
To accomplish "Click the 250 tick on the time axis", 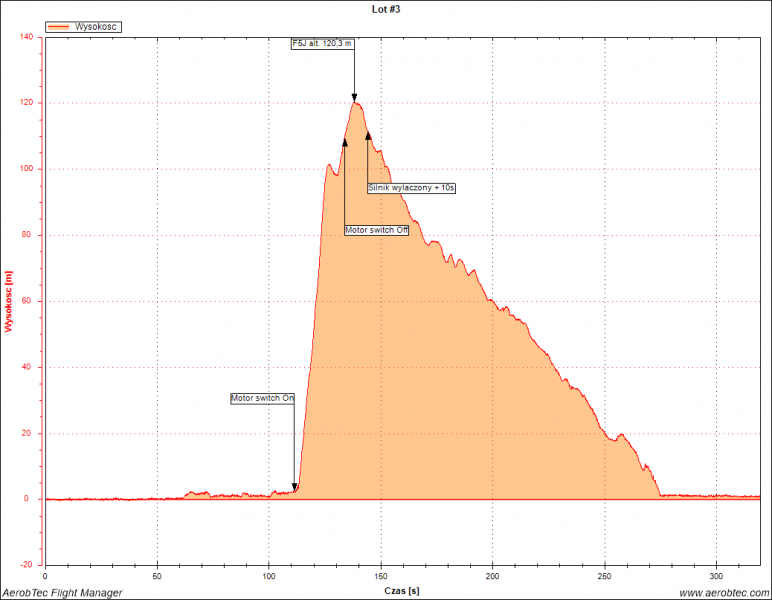I will coord(604,577).
